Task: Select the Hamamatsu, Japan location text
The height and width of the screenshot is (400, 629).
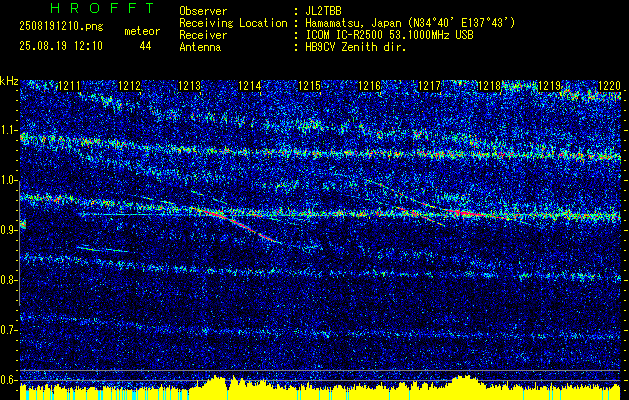Action: coord(410,23)
